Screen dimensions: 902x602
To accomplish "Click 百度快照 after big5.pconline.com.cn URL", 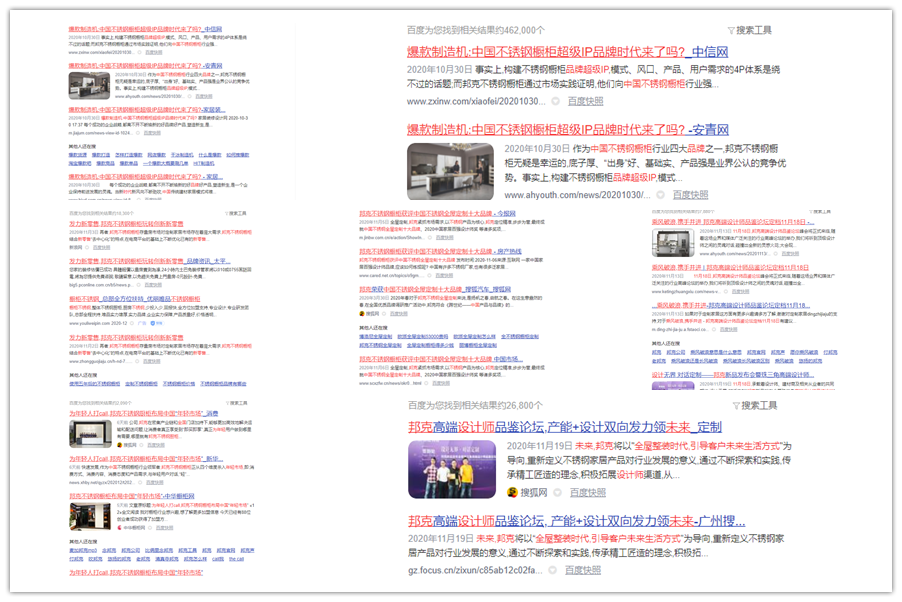I will (x=153, y=285).
